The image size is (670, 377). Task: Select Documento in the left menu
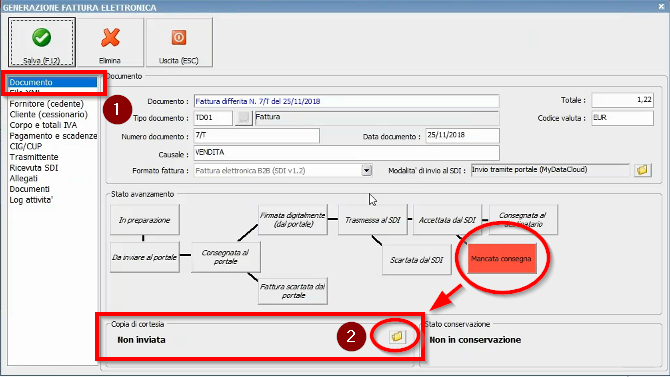(x=53, y=82)
